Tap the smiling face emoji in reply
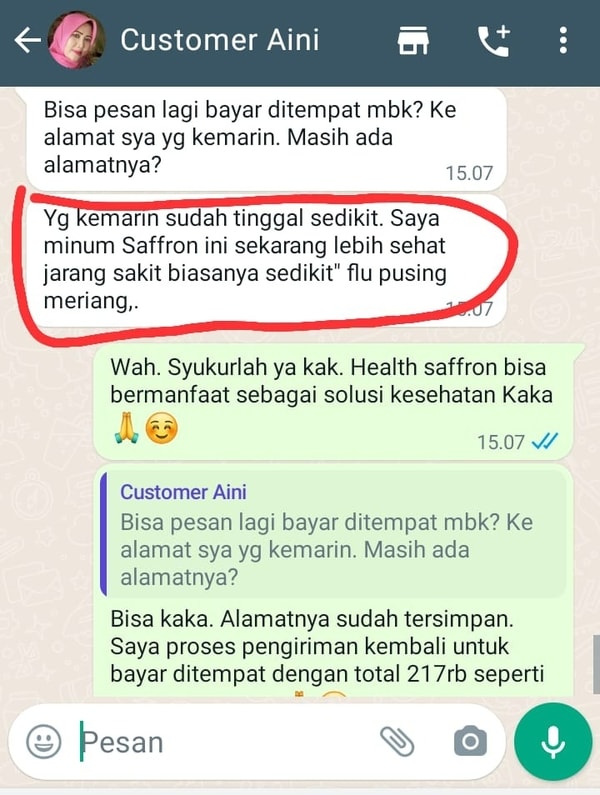The image size is (600, 795). coord(161,428)
